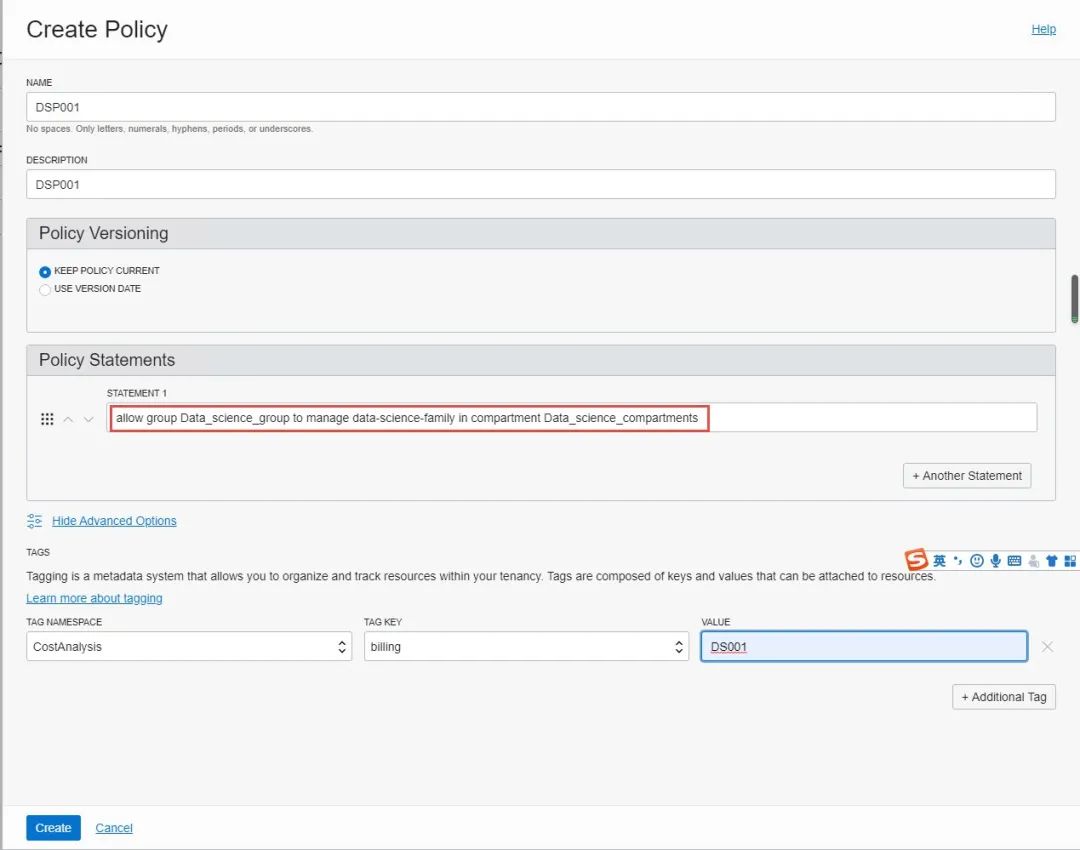Open the IME emoji smiley panel
Image resolution: width=1080 pixels, height=850 pixels.
click(x=977, y=561)
